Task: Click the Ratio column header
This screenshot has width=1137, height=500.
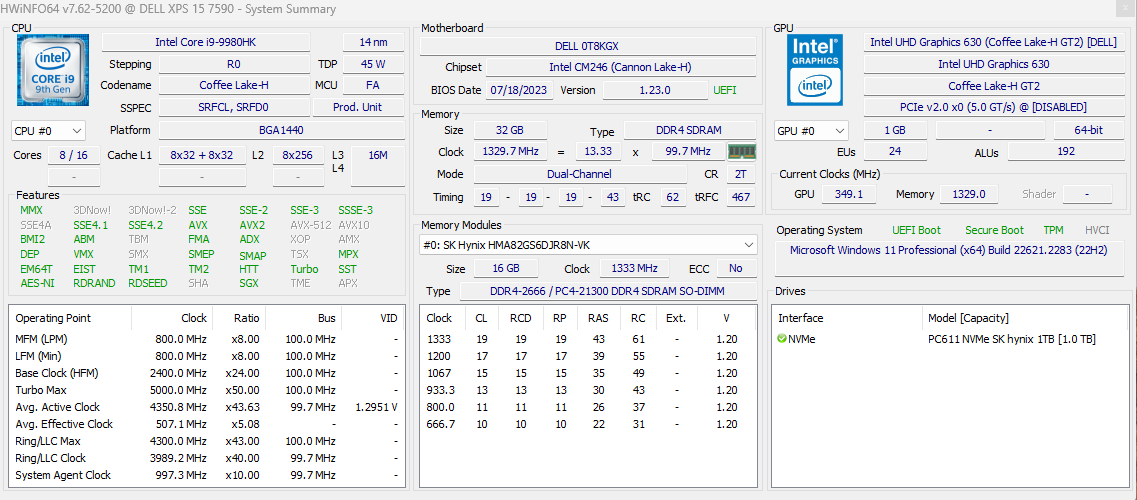Action: [239, 318]
